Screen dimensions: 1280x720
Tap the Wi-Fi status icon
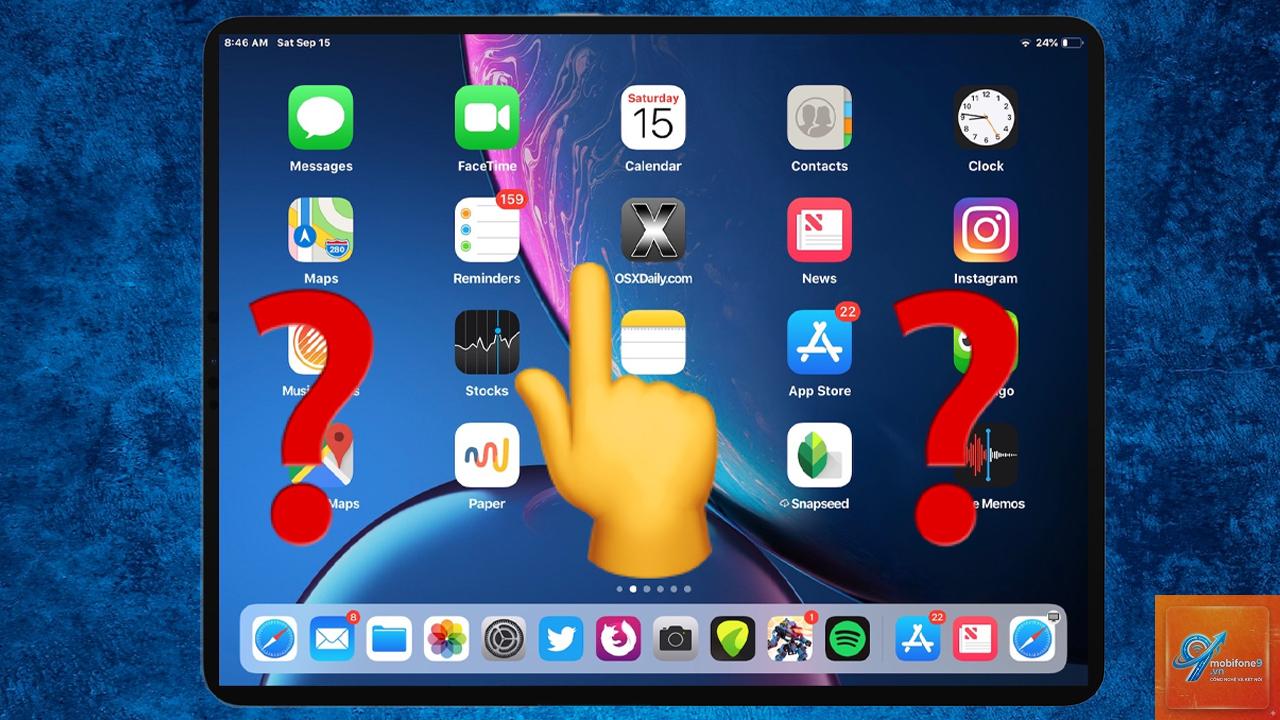tap(1025, 43)
